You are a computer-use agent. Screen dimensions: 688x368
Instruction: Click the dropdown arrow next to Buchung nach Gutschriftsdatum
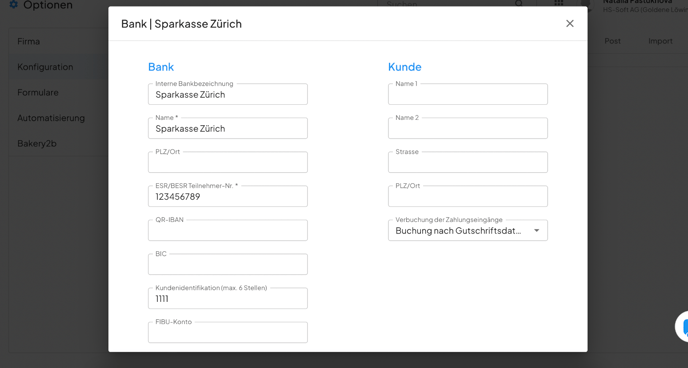tap(536, 231)
